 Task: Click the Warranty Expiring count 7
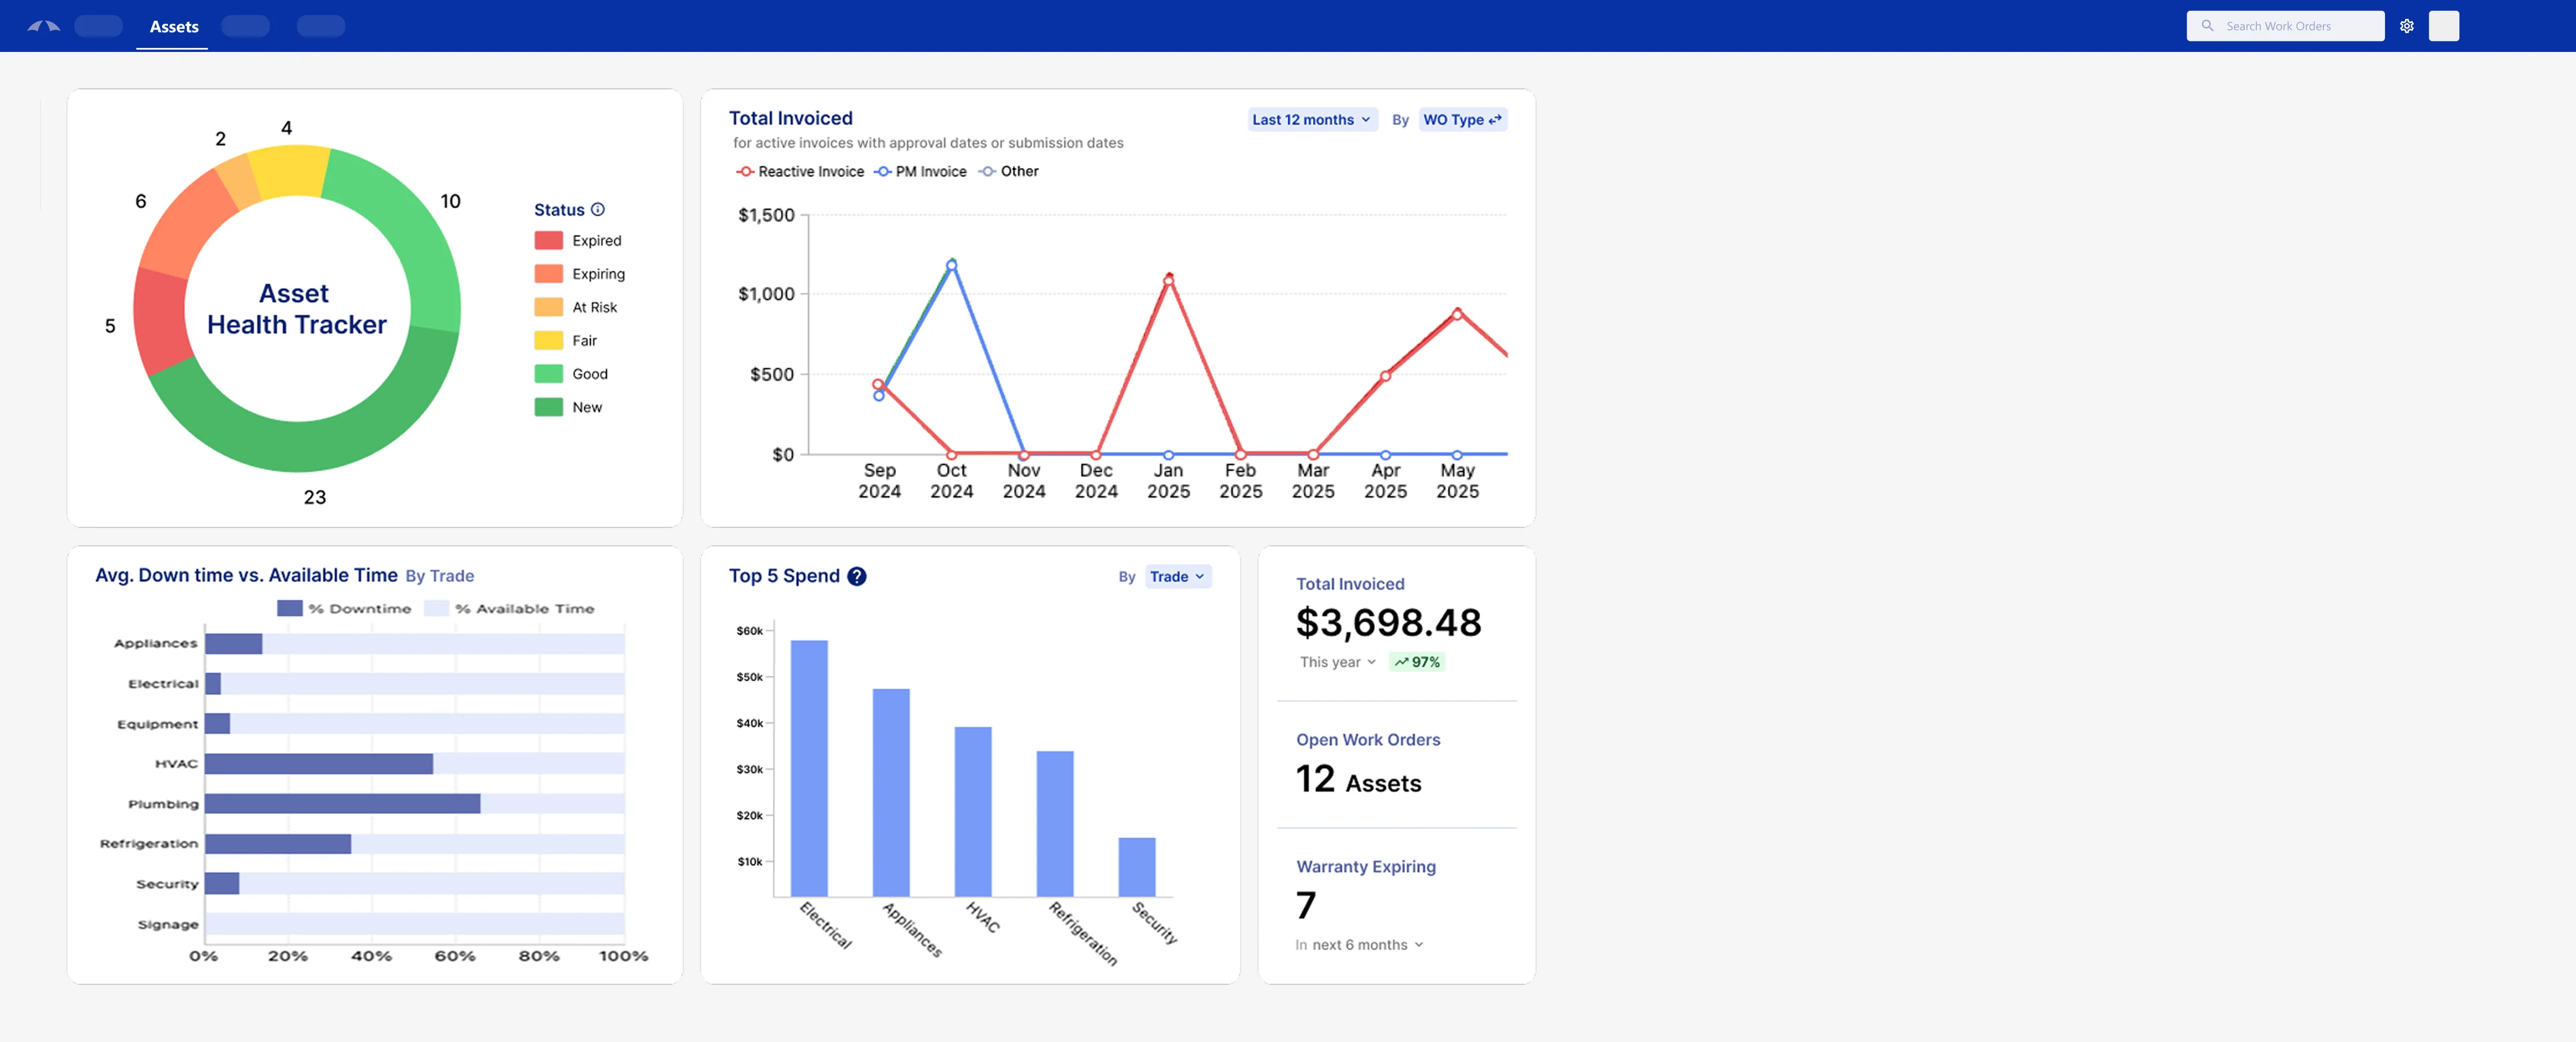point(1306,906)
